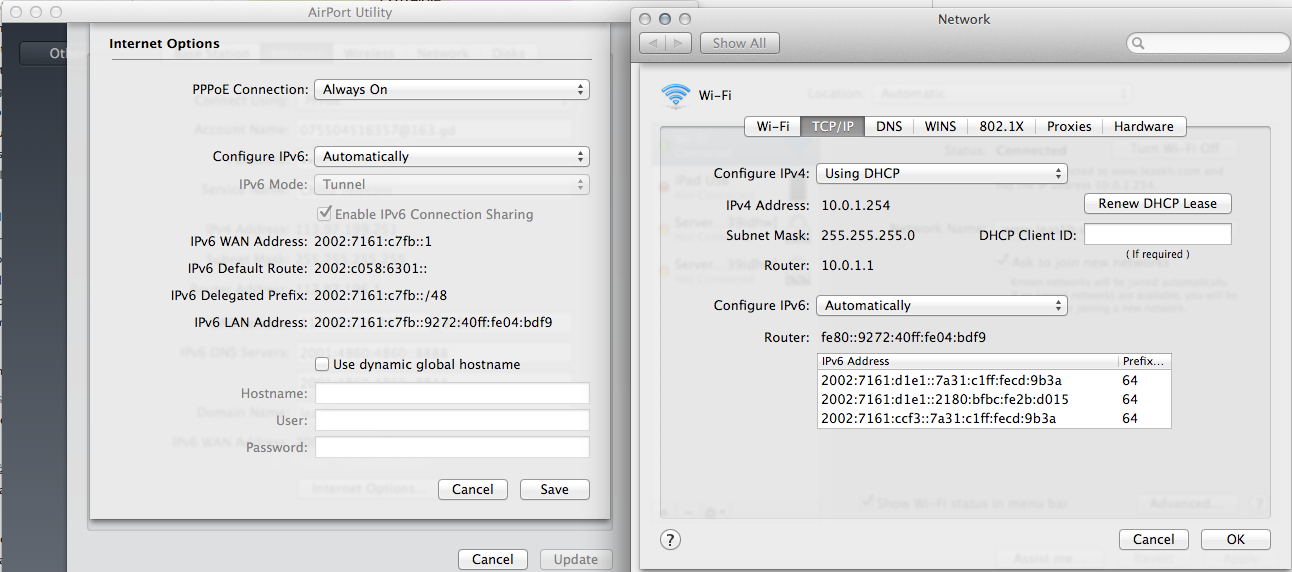Click Renew DHCP Lease button
This screenshot has height=572, width=1292.
click(x=1158, y=203)
